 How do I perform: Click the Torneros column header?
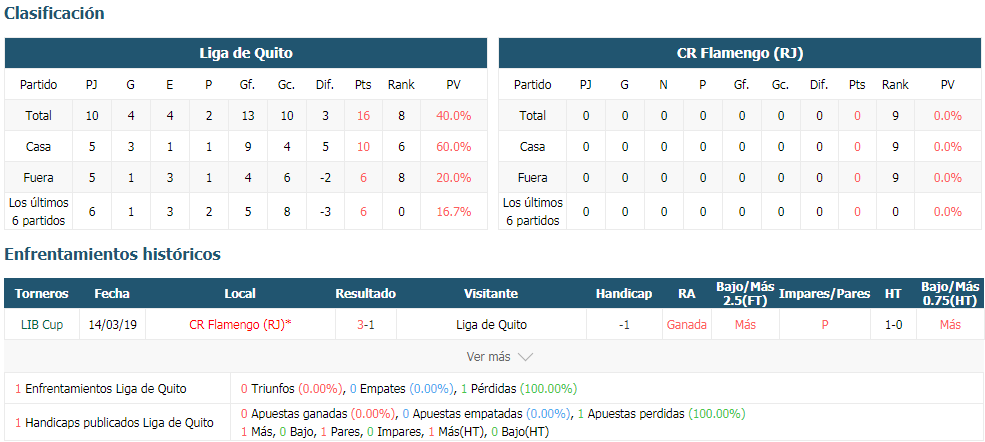[41, 293]
